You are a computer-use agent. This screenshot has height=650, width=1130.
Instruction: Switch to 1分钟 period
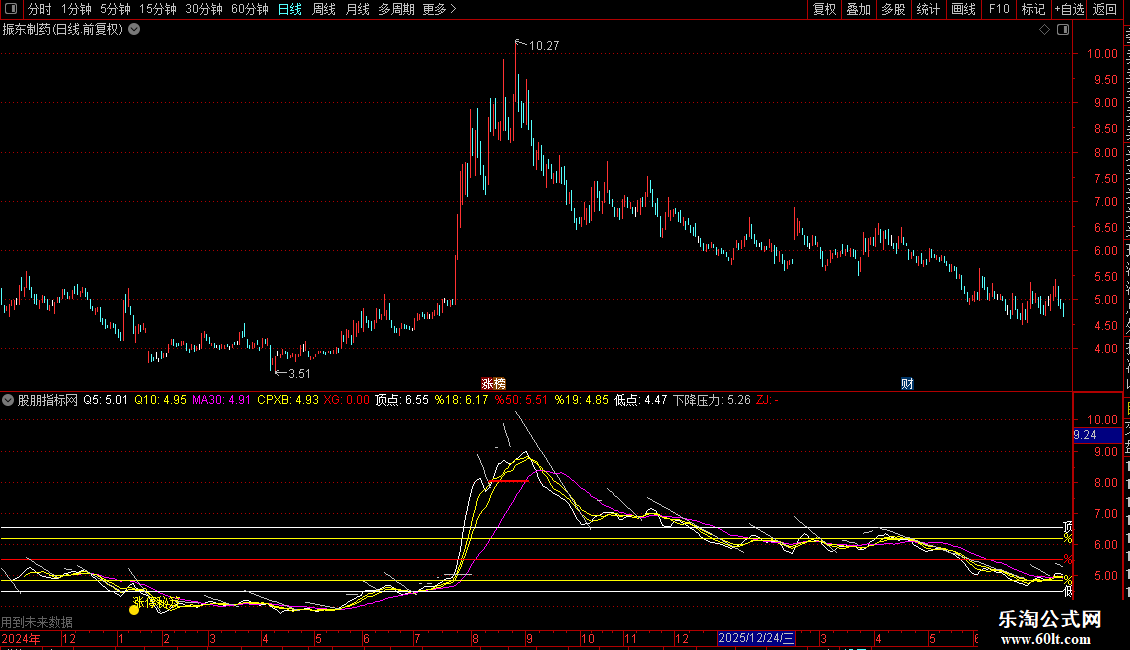[76, 9]
